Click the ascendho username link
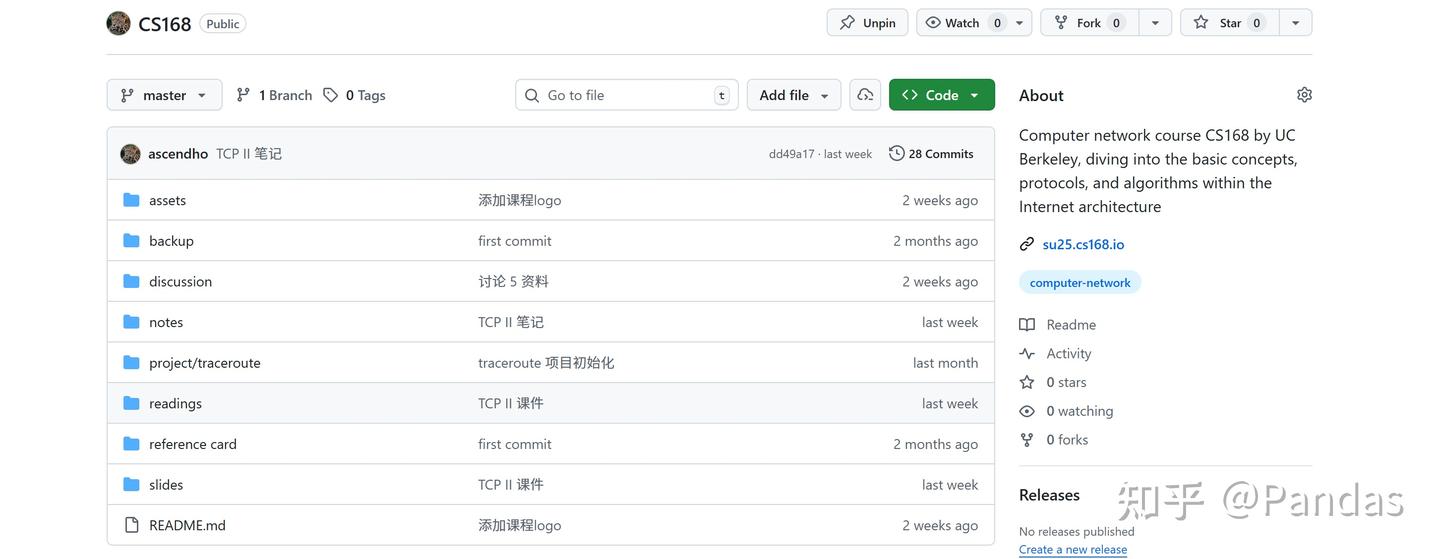The width and height of the screenshot is (1440, 559). coord(178,154)
